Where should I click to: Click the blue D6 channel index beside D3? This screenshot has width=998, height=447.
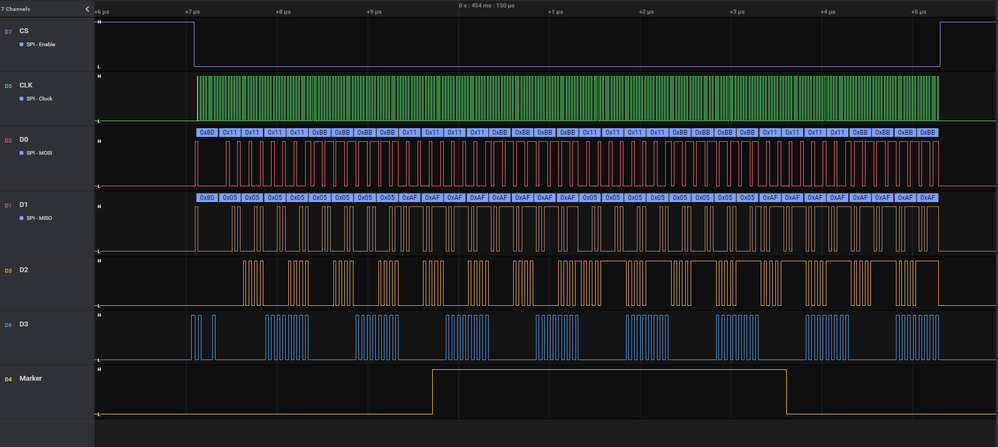click(8, 325)
